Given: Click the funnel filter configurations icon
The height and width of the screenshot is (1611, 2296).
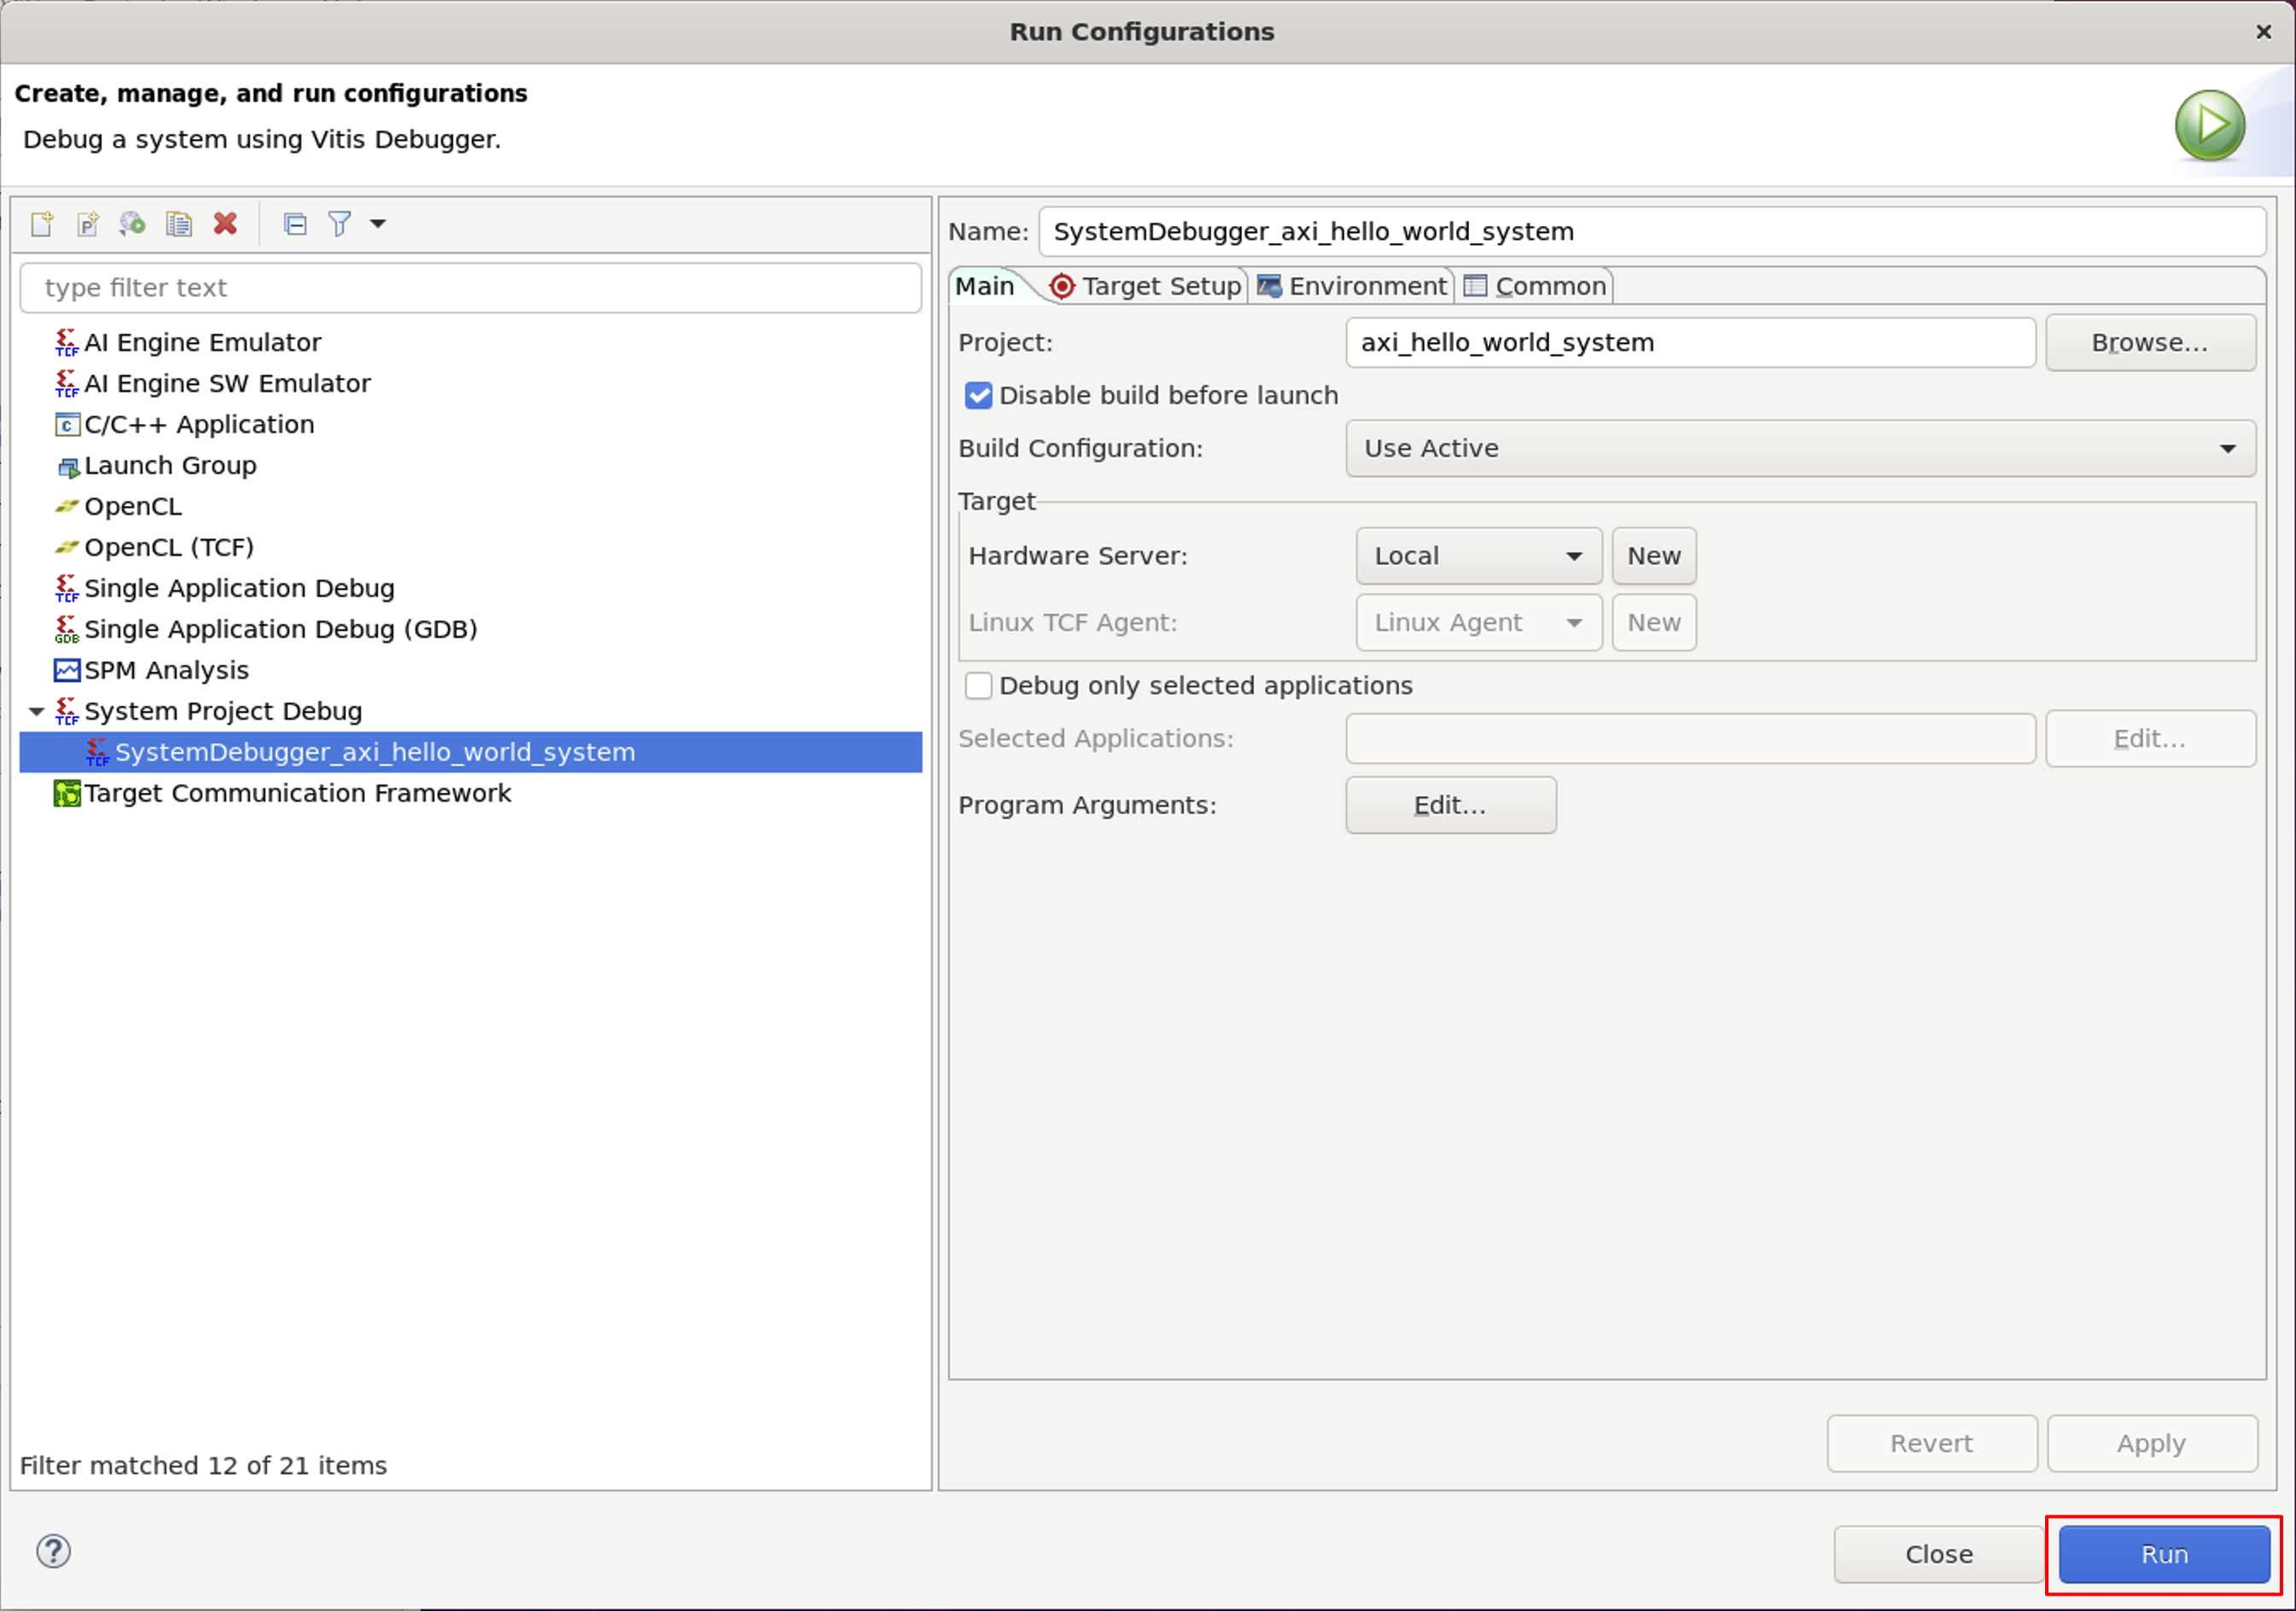Looking at the screenshot, I should 340,224.
